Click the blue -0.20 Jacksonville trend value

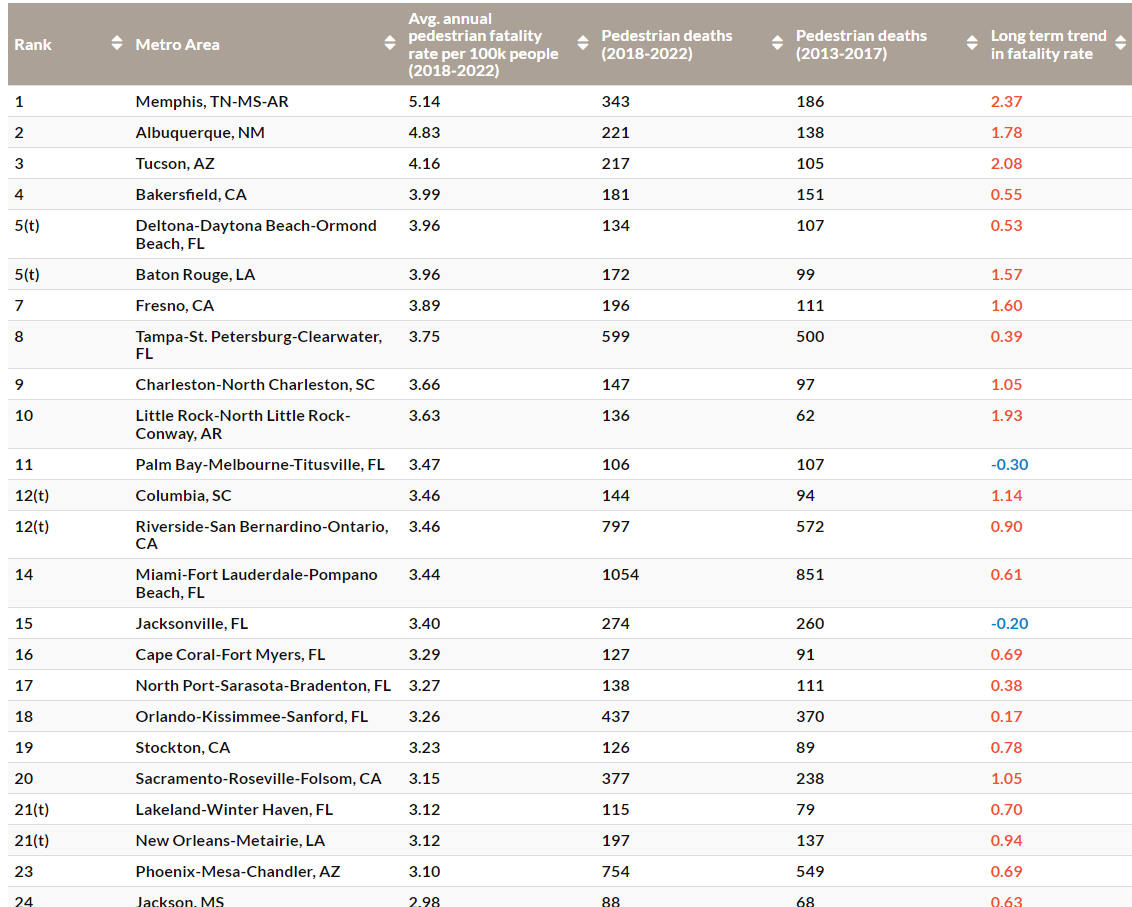point(1009,623)
